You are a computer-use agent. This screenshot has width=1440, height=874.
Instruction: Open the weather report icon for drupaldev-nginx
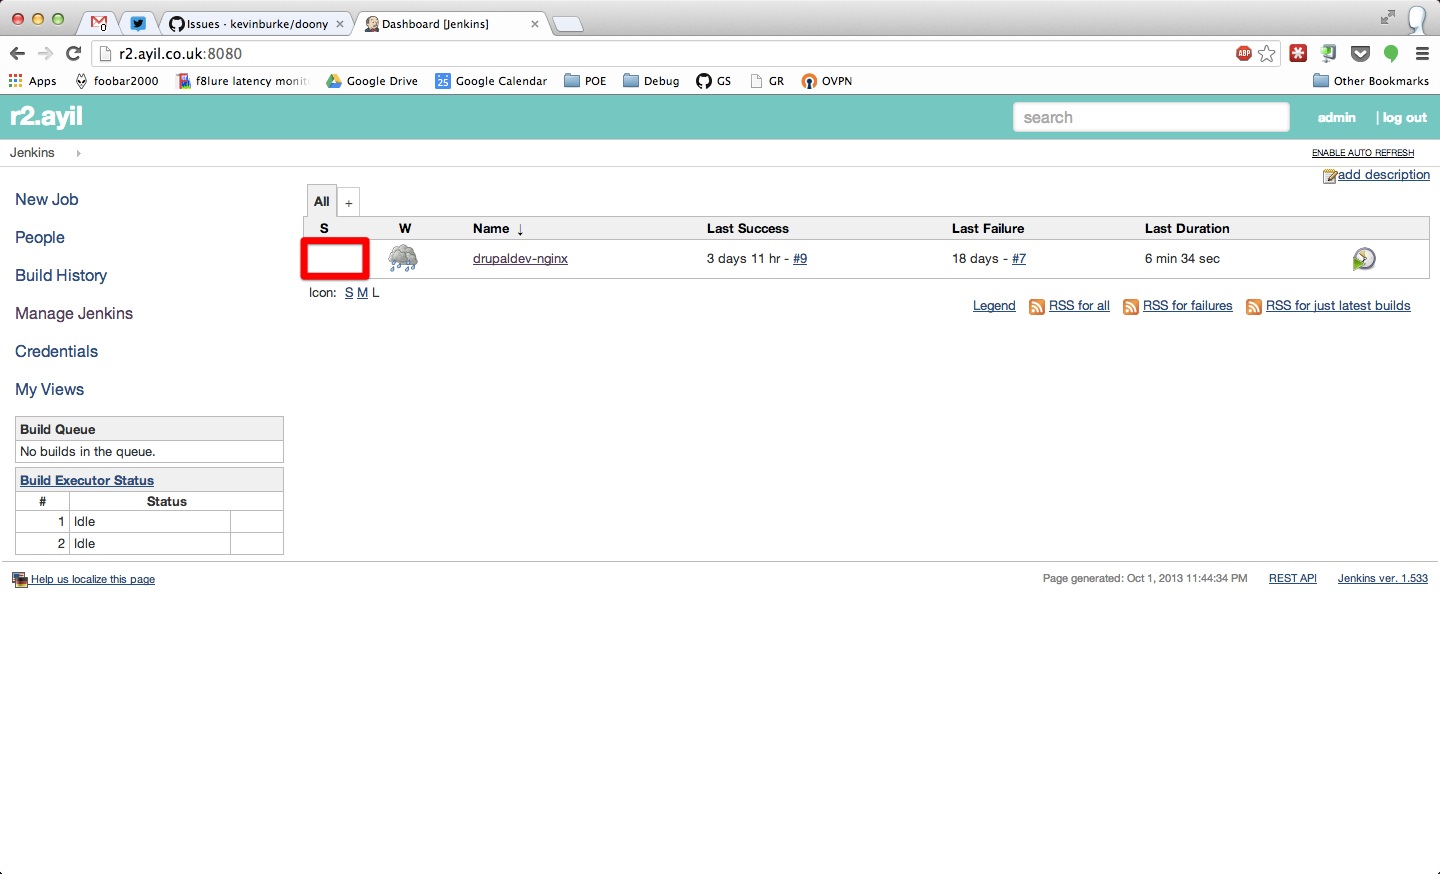(403, 259)
